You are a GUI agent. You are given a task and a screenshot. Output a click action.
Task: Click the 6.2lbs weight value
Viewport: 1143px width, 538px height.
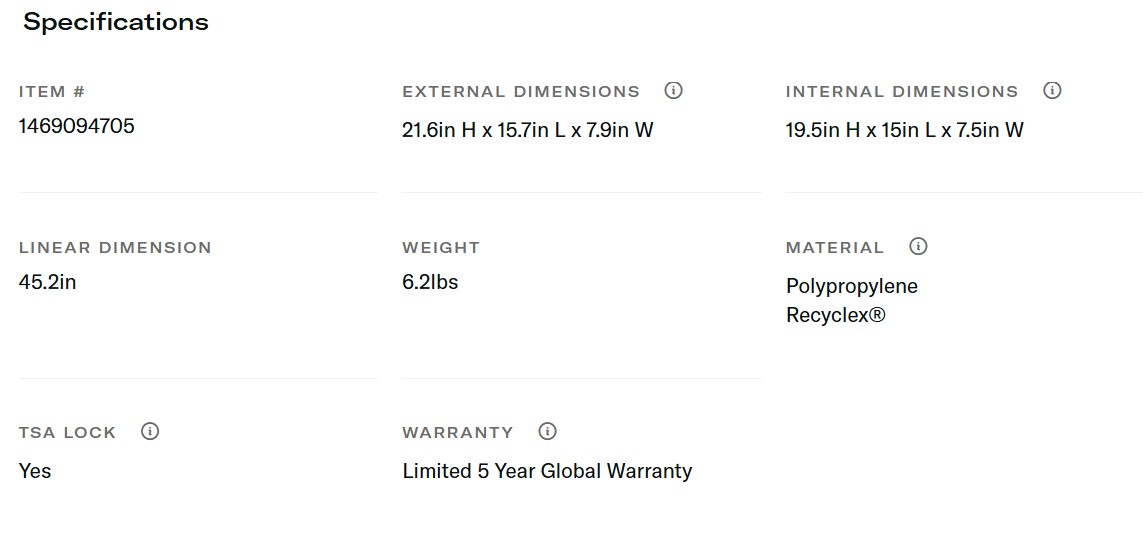point(430,282)
